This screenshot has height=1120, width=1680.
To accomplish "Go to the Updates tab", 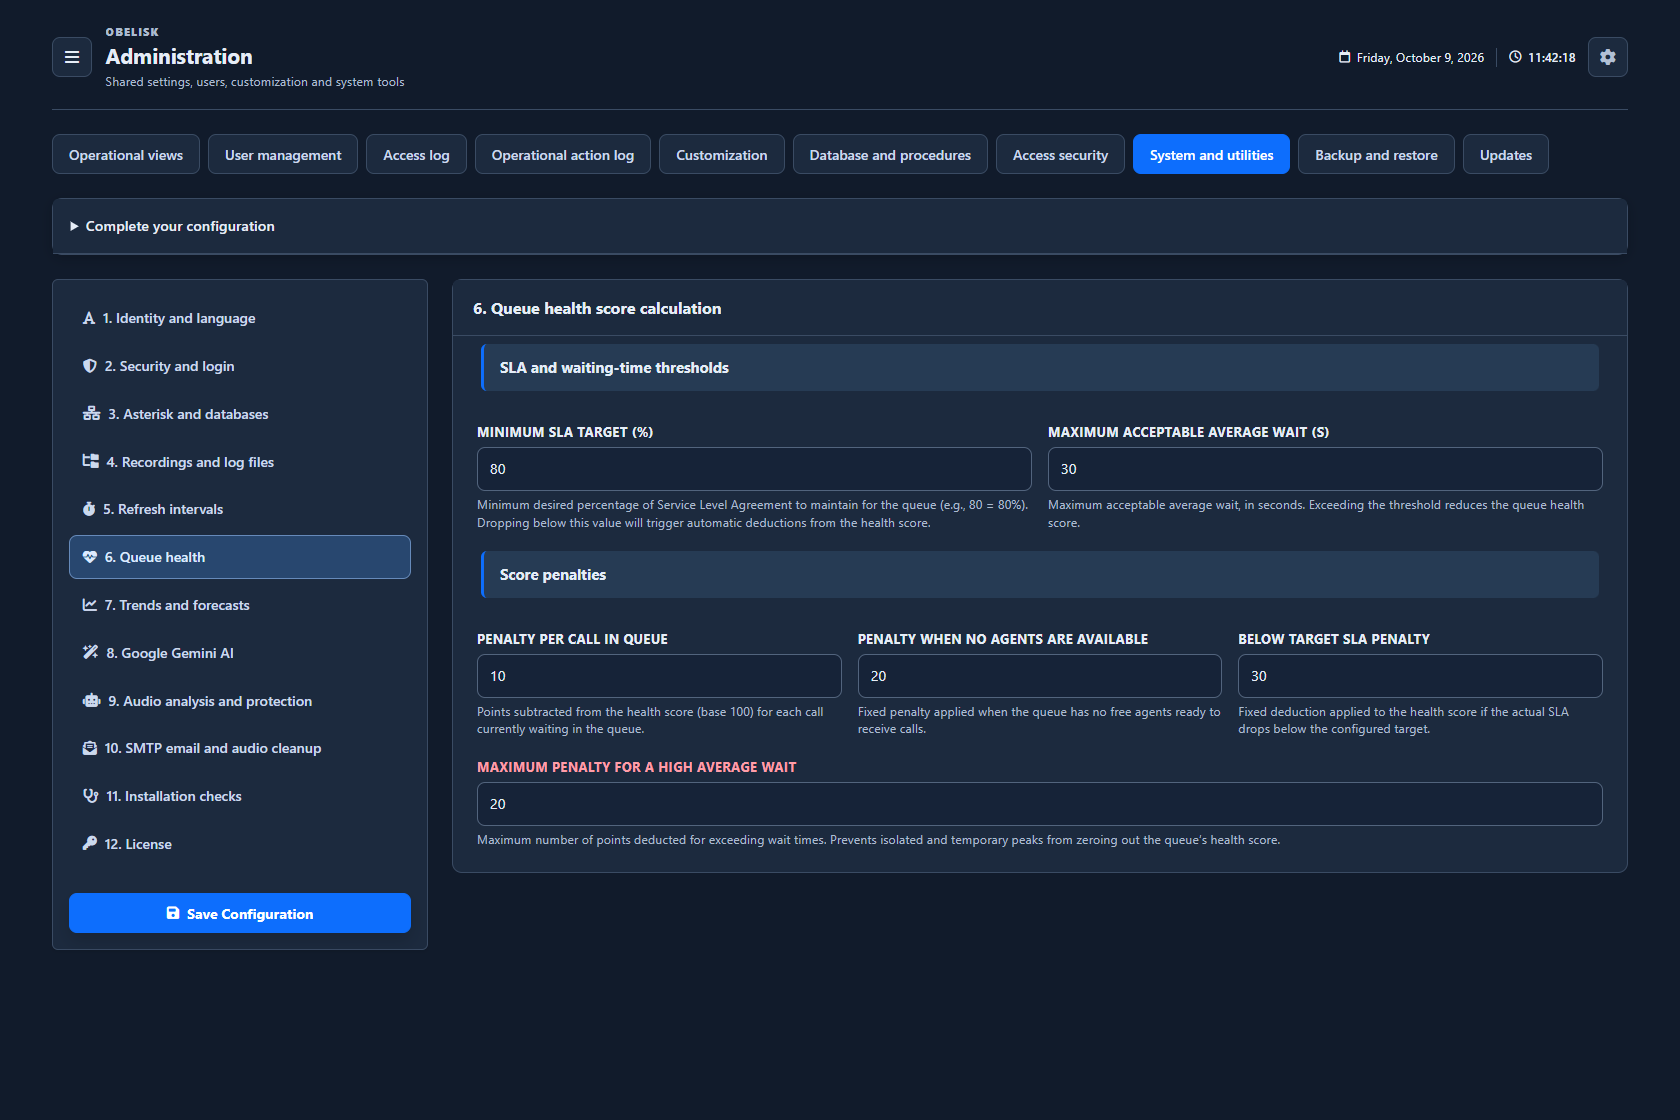I will (1506, 155).
